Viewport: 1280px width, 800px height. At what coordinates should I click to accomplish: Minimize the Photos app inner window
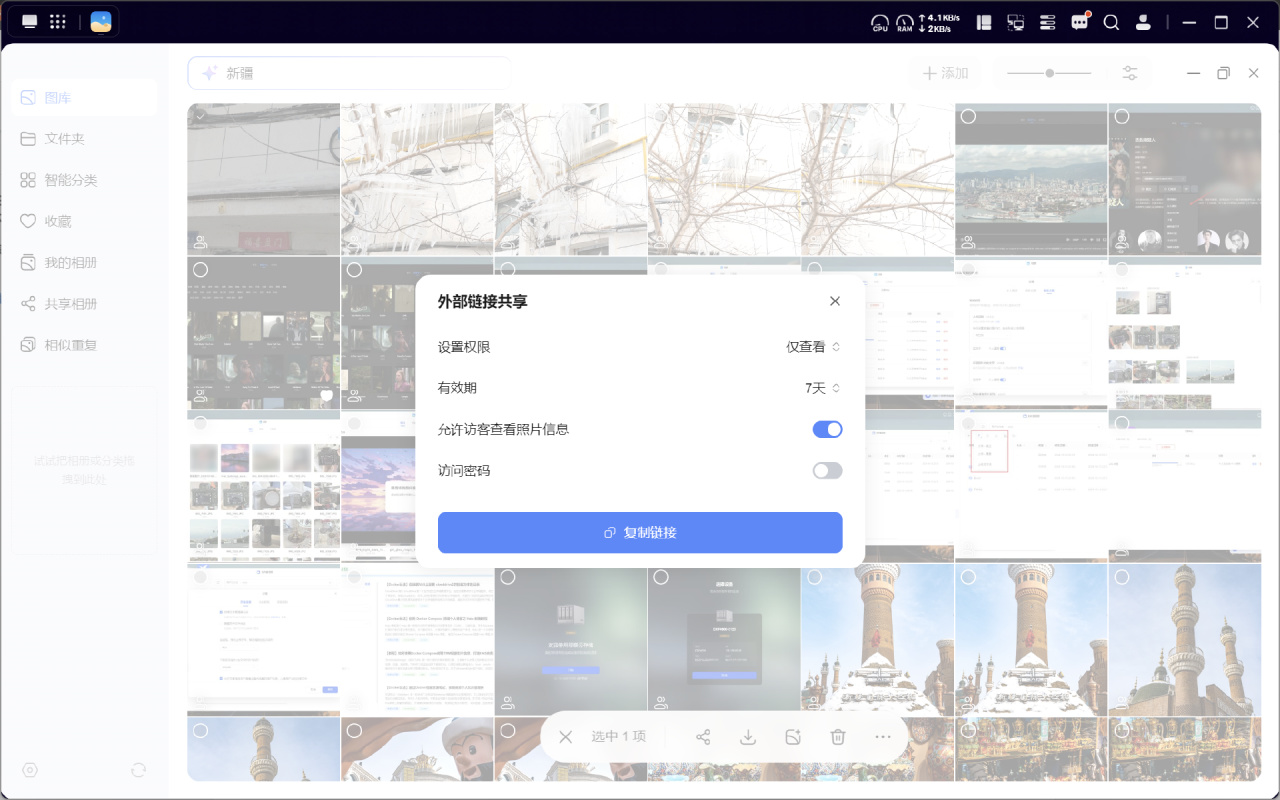coord(1193,73)
